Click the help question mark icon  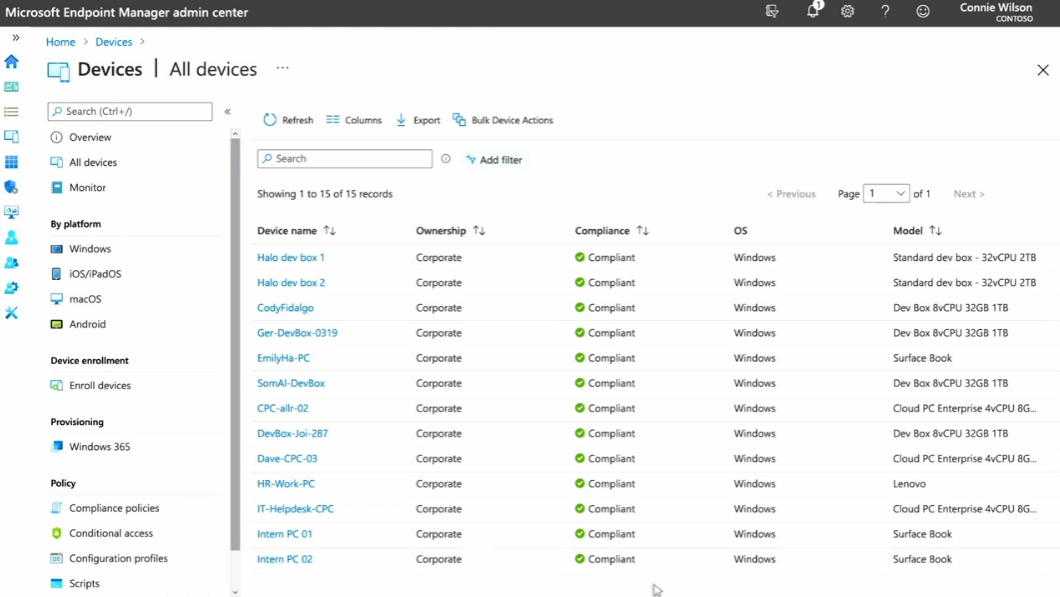click(885, 12)
